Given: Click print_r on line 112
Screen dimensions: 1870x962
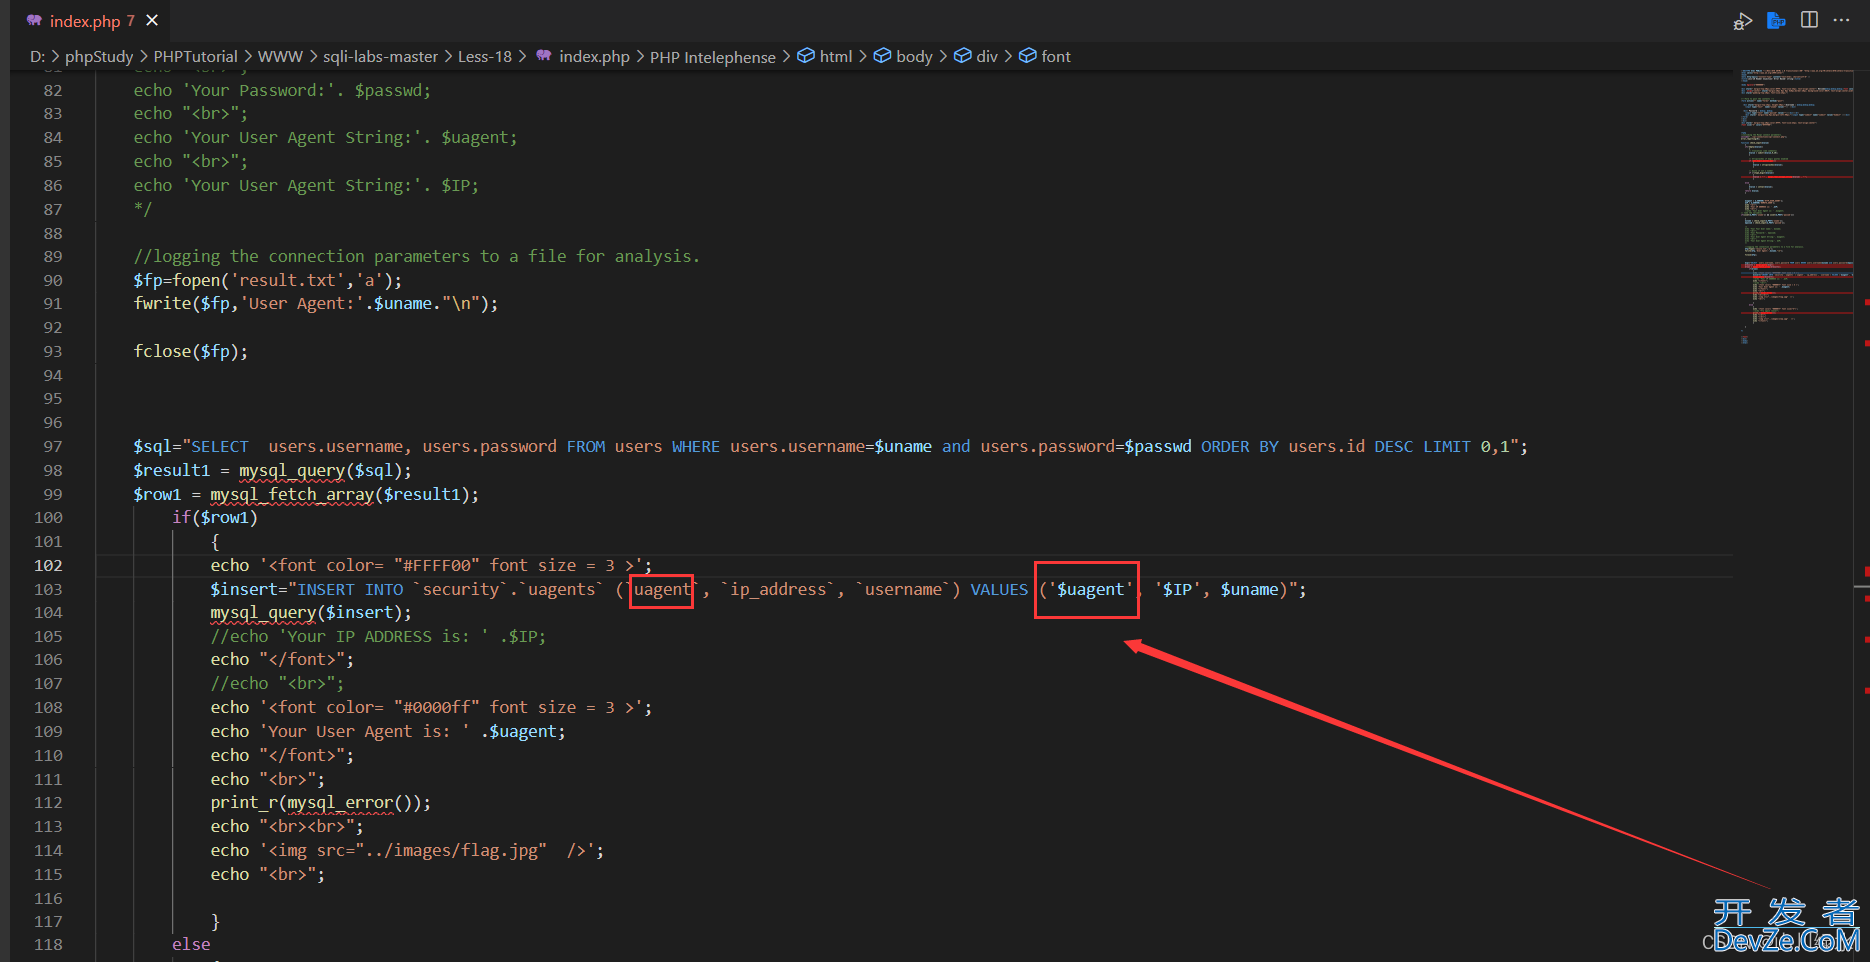Looking at the screenshot, I should pos(244,803).
